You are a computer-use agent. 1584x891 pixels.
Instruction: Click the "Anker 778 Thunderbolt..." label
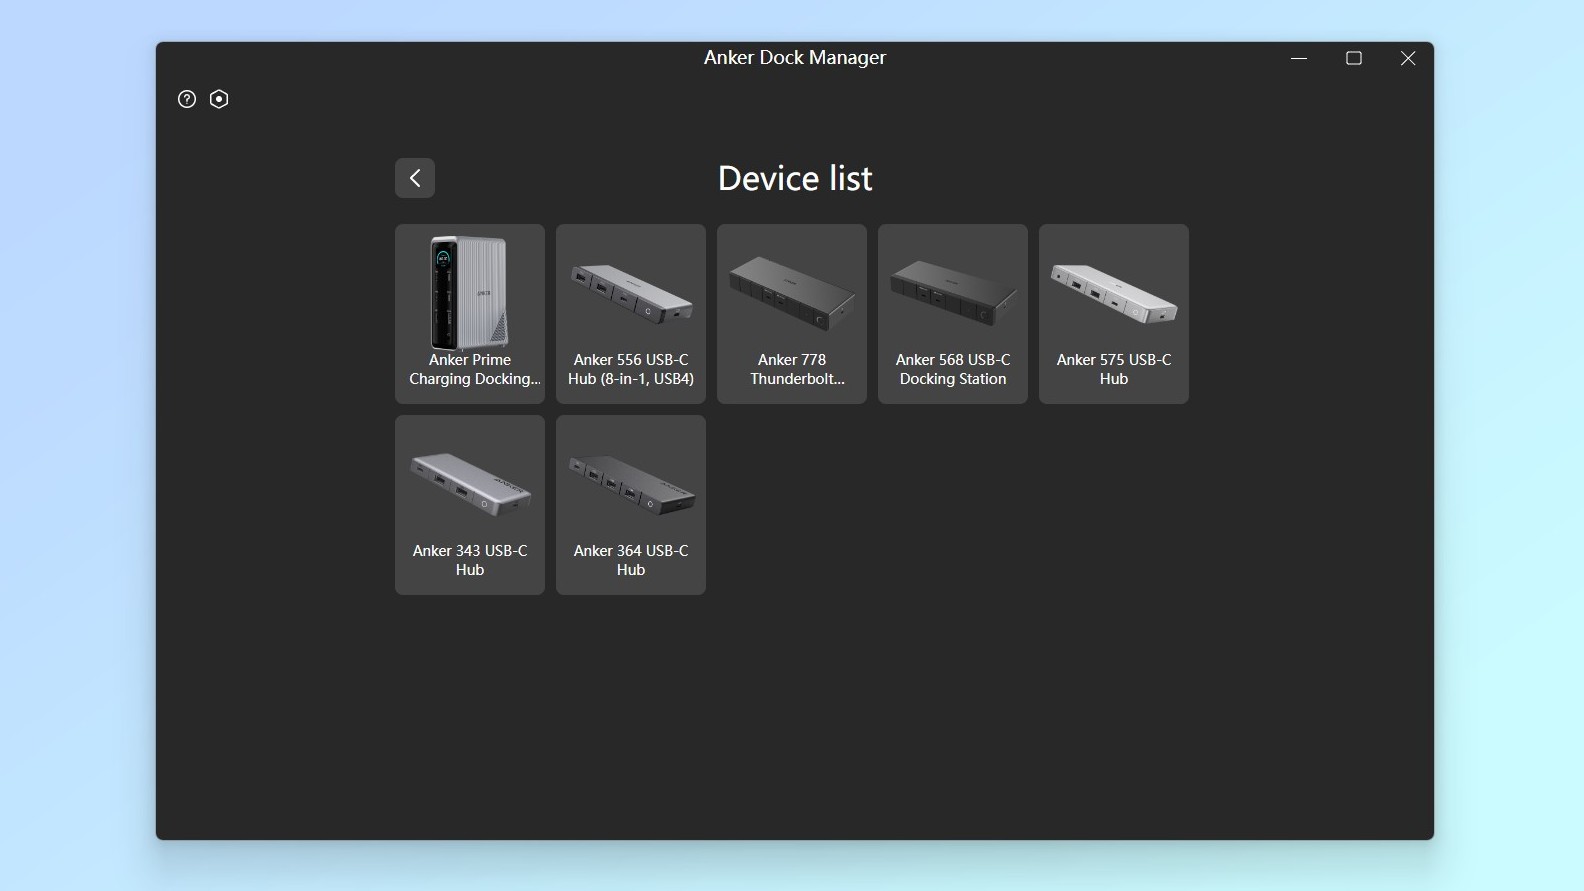tap(792, 369)
